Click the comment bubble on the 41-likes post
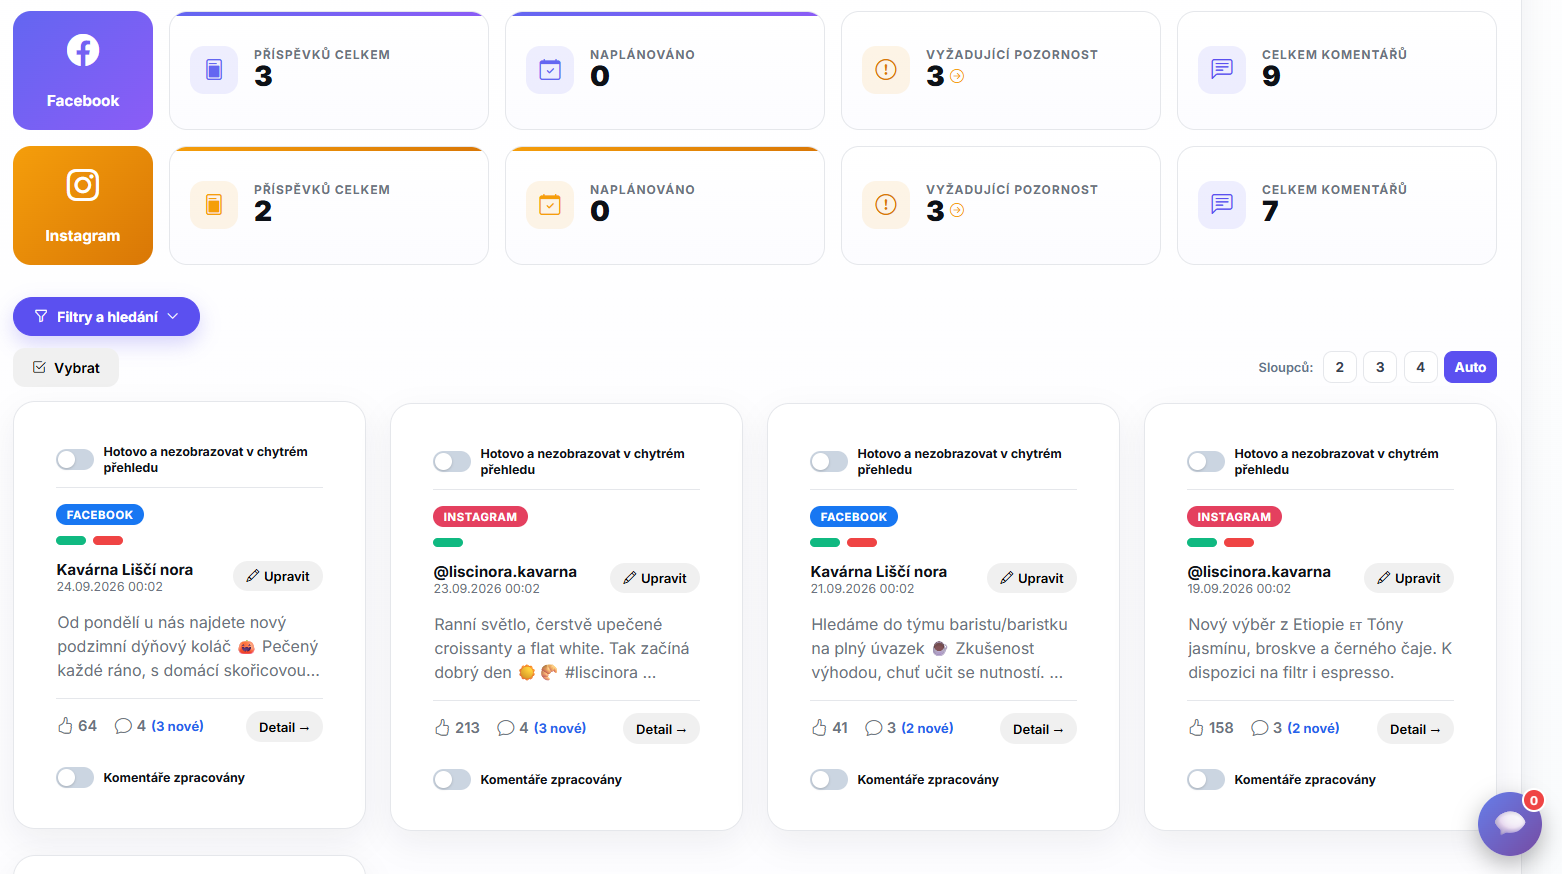Screen dimensions: 1562x874 point(874,728)
